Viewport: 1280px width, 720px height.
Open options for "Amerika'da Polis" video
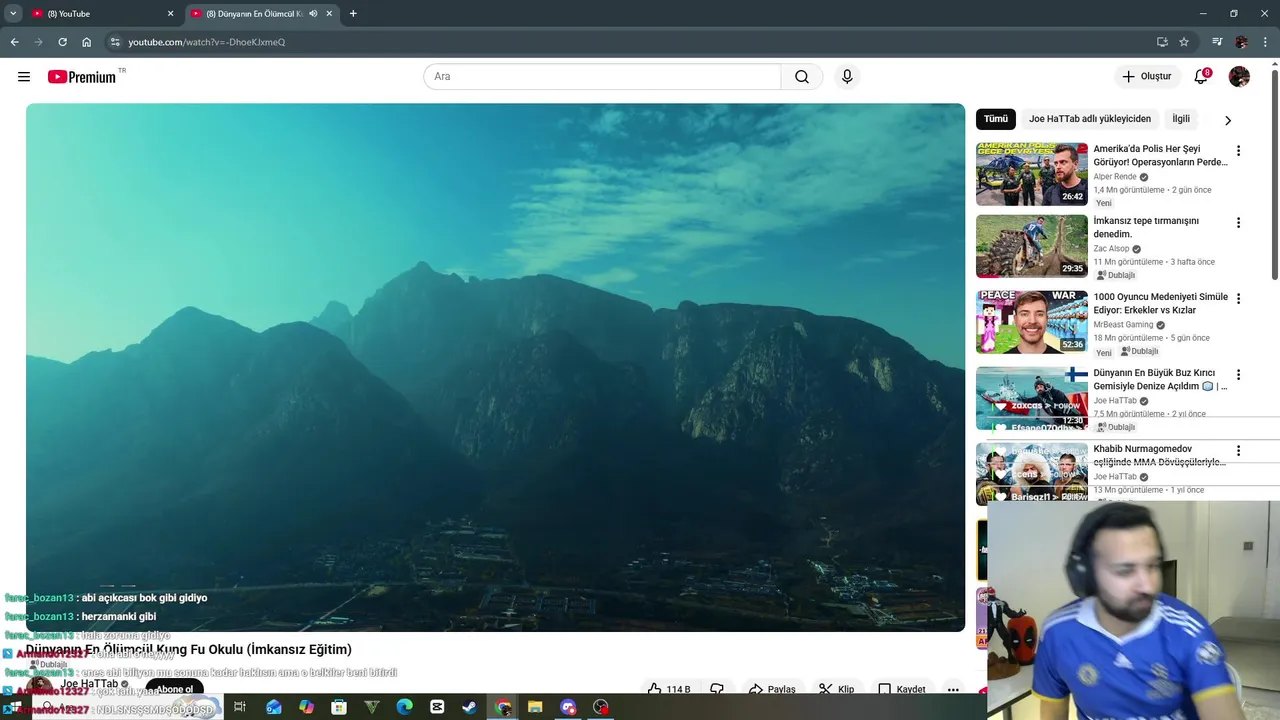coord(1238,151)
